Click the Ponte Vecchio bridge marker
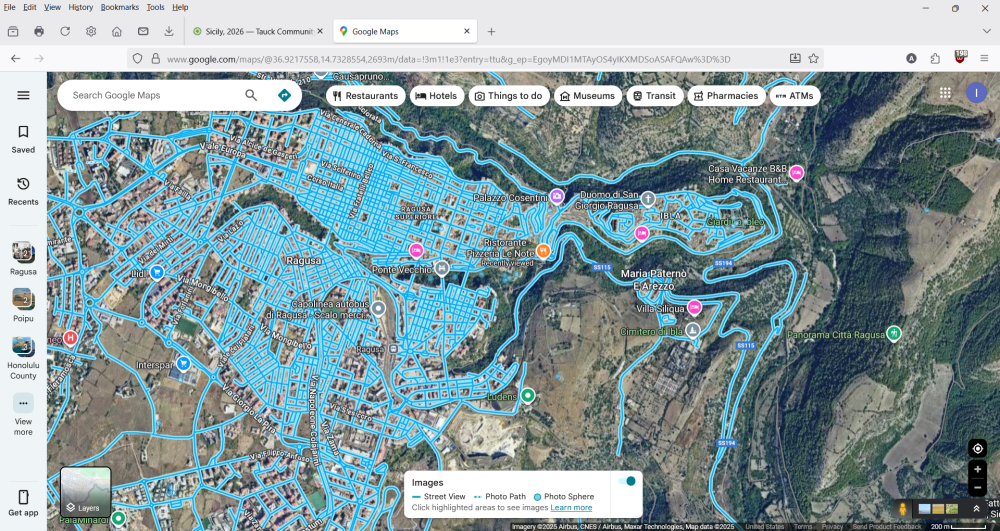Screen dimensions: 1000x531 [442, 267]
